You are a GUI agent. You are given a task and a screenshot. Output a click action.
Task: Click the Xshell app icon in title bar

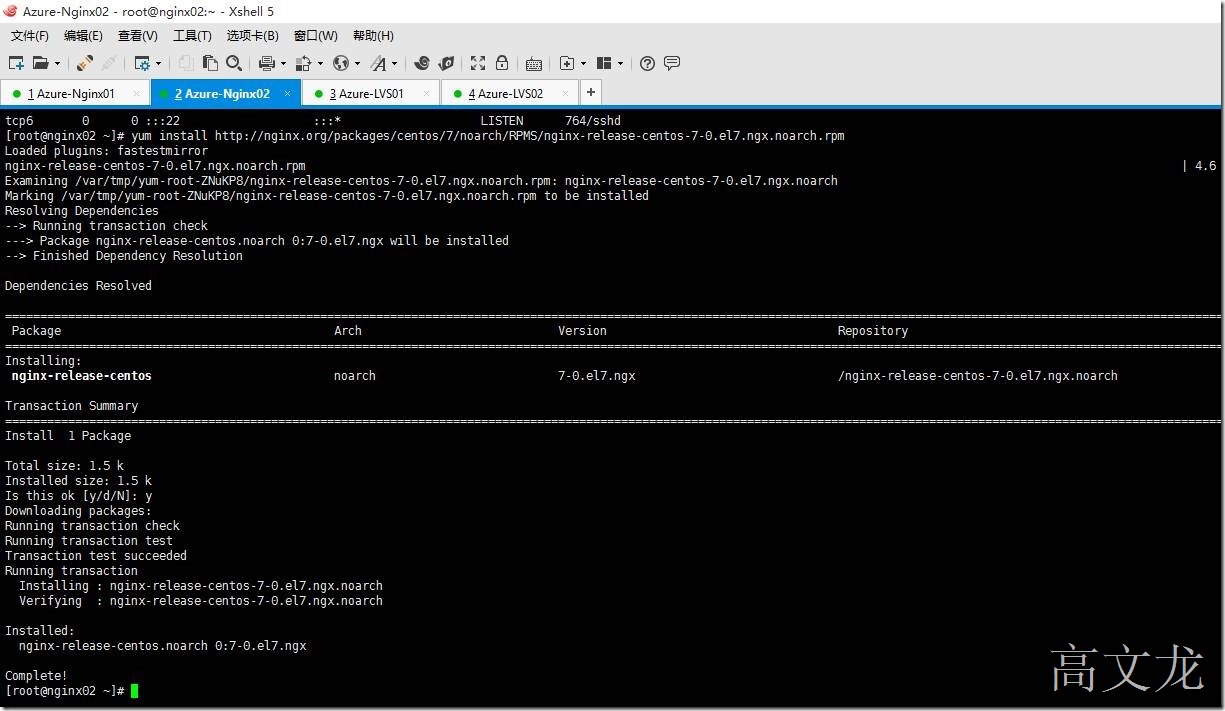coord(10,11)
